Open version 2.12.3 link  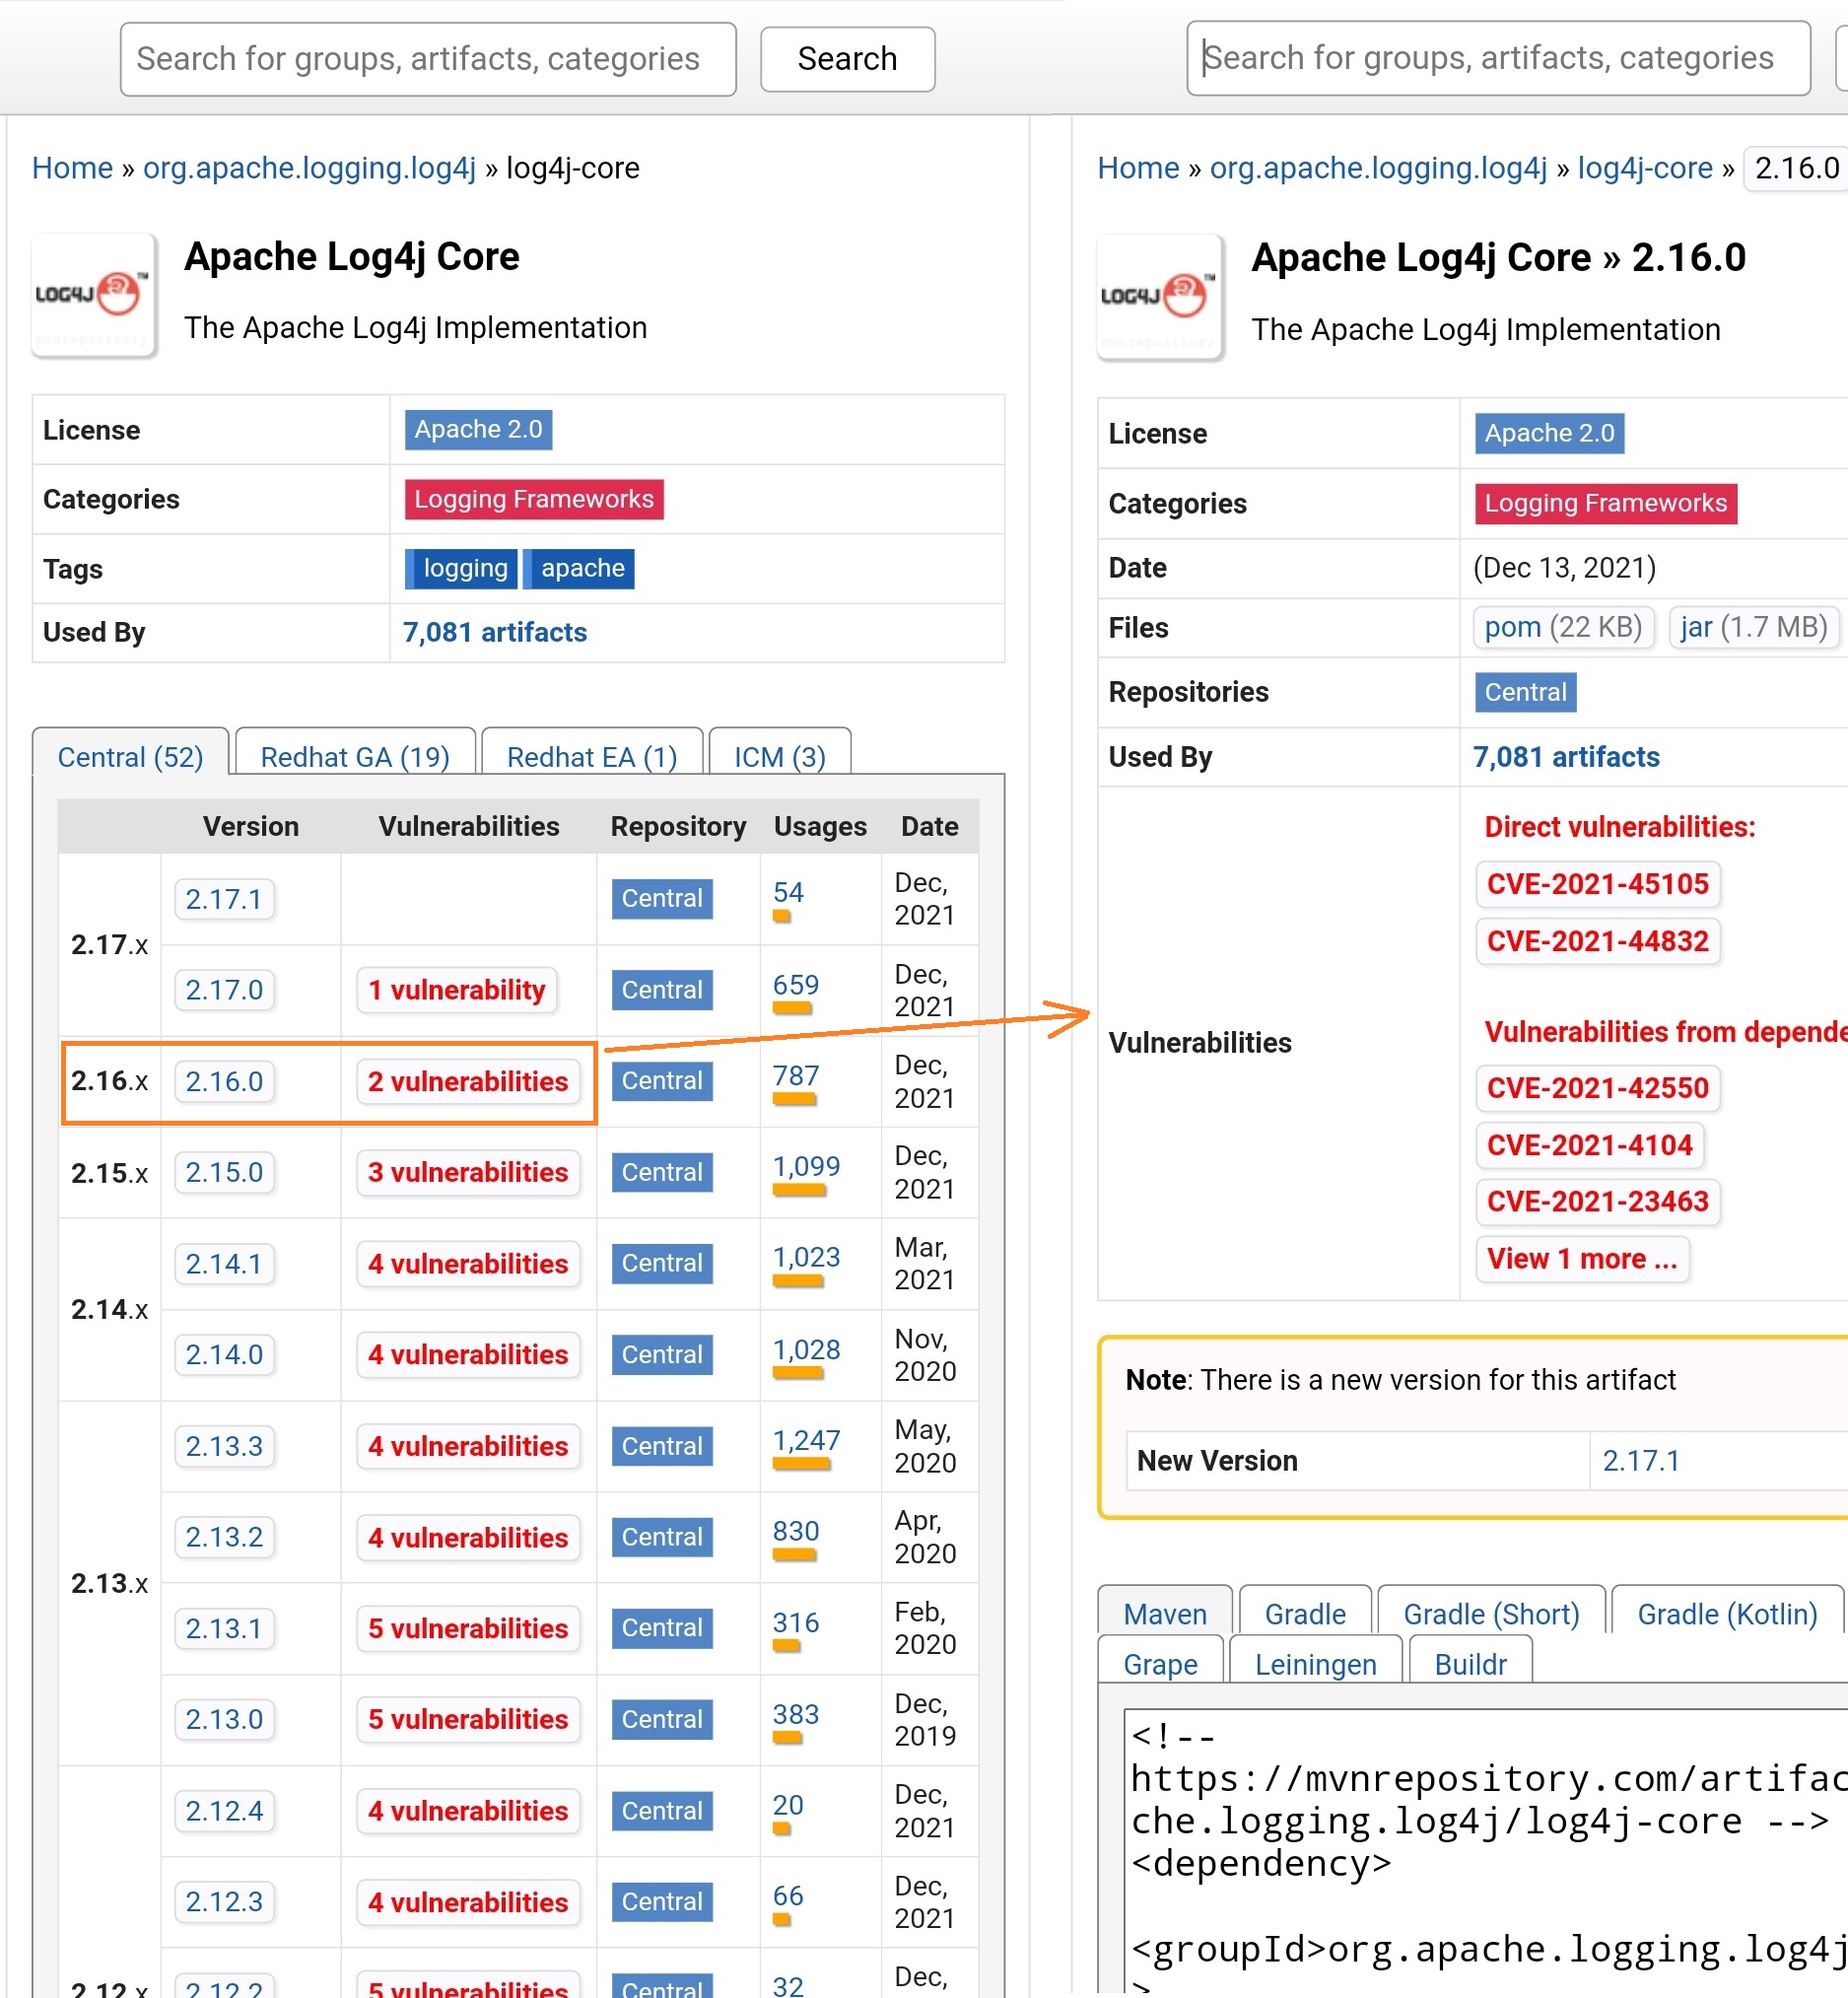coord(224,1901)
